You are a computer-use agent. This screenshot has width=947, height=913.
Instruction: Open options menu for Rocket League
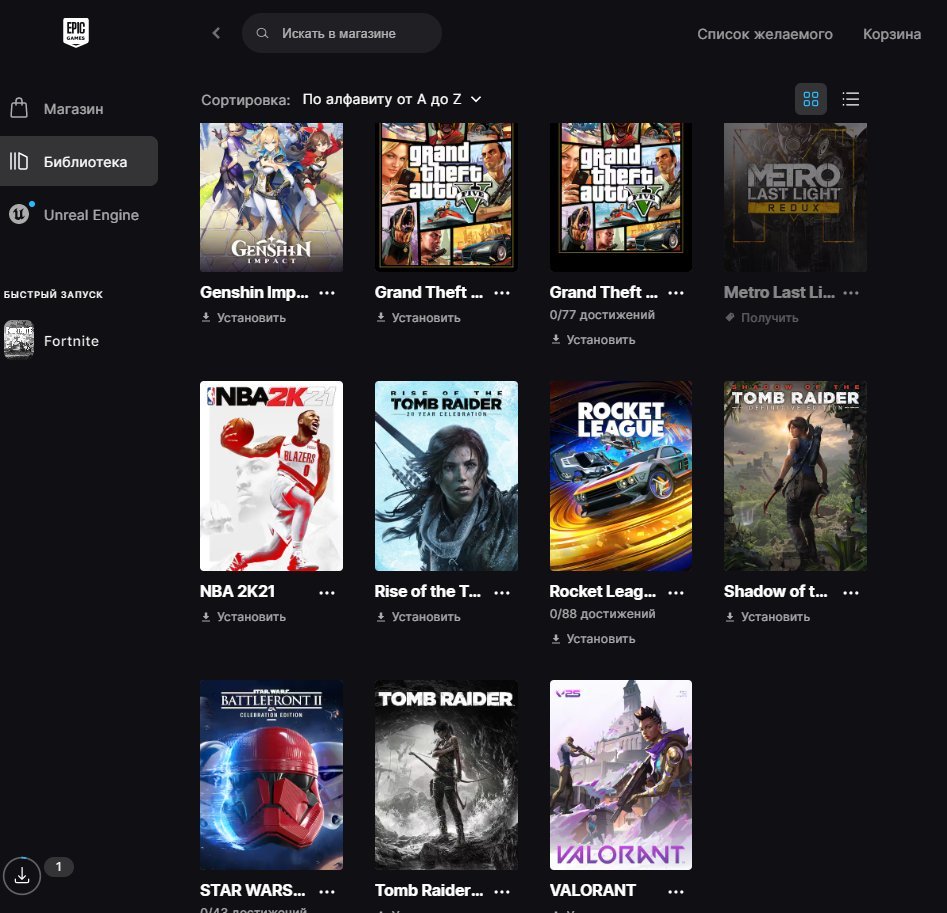pyautogui.click(x=676, y=592)
